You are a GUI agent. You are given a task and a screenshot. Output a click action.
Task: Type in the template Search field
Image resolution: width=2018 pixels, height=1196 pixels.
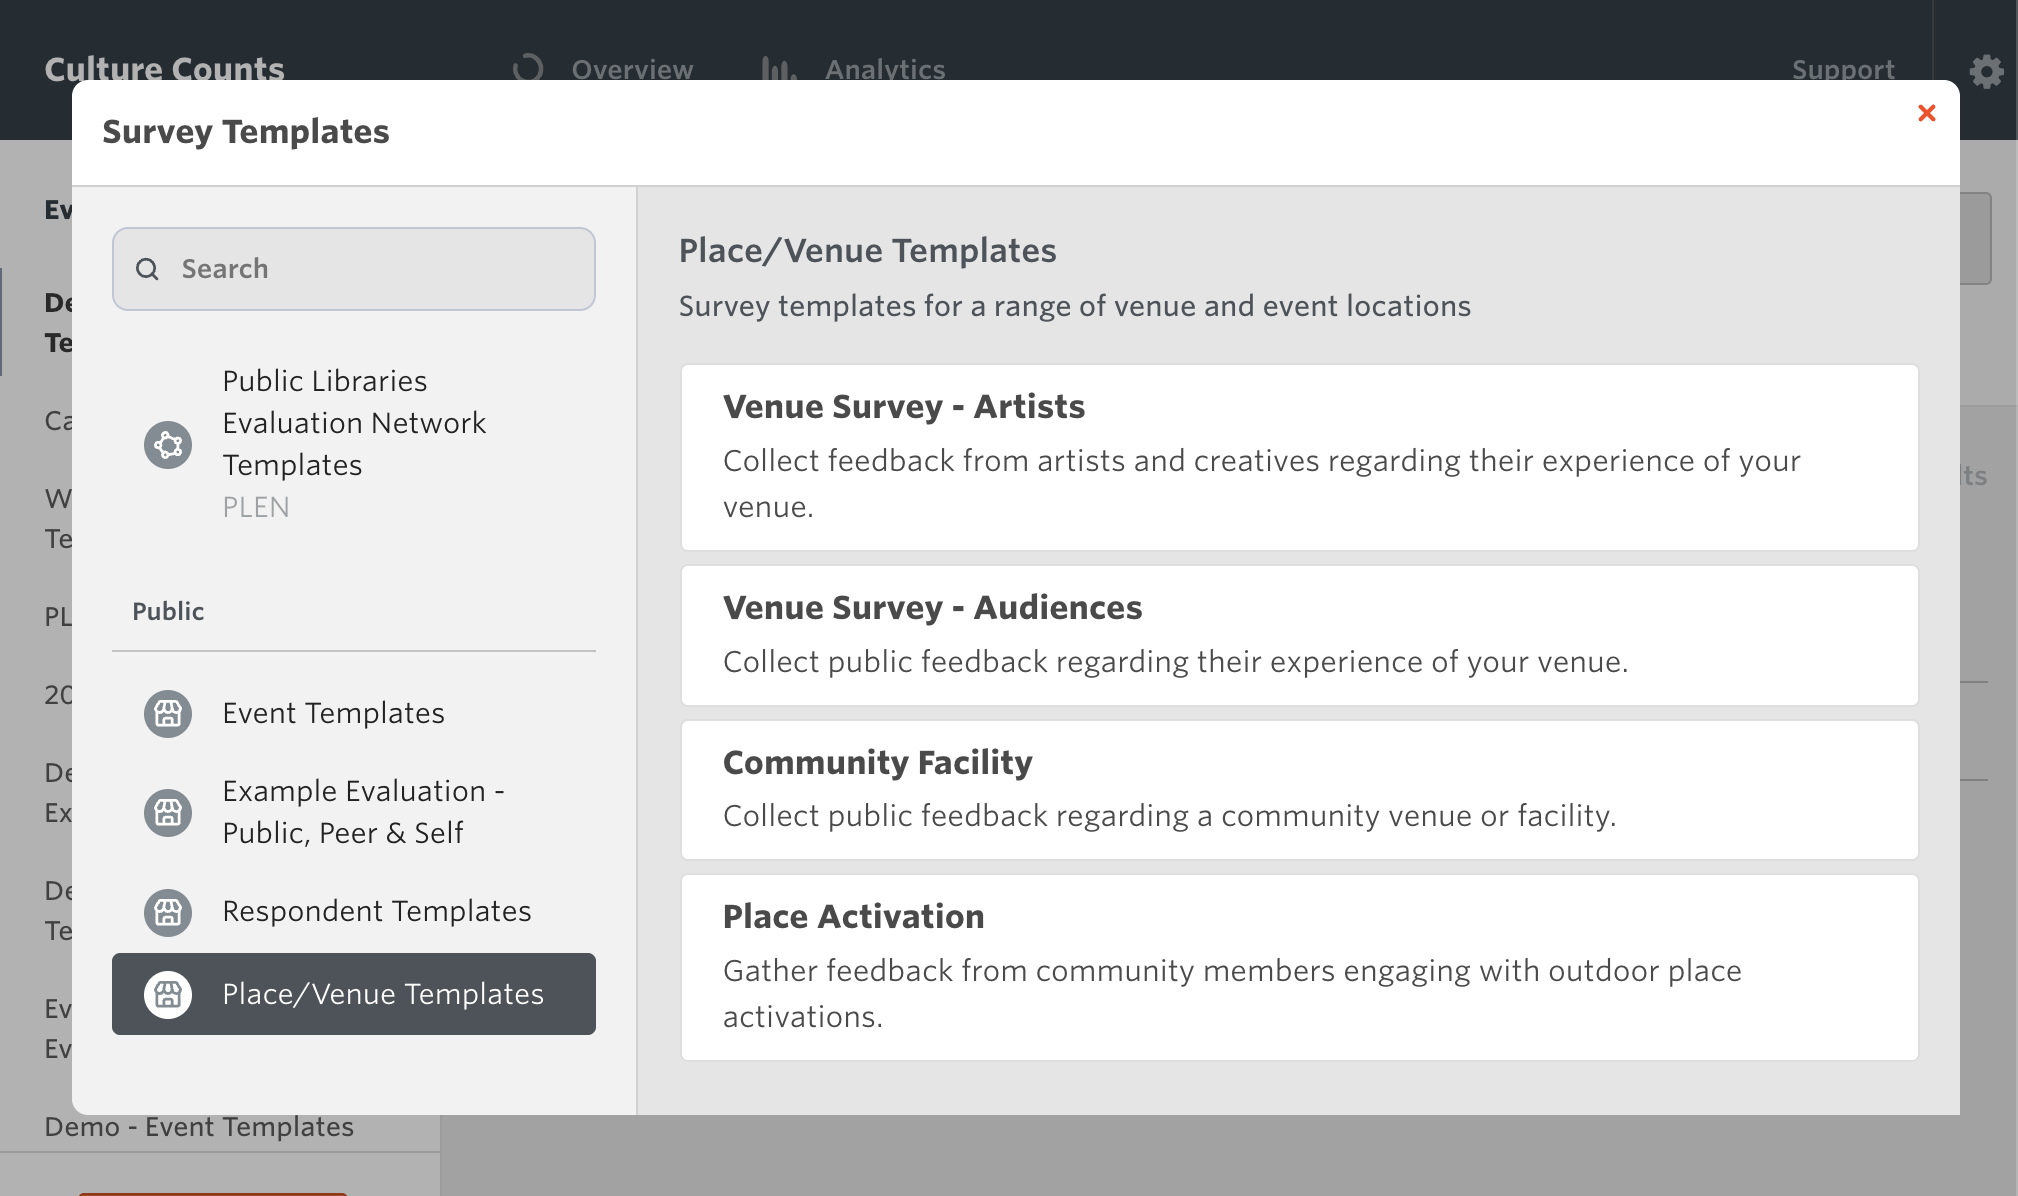pos(380,269)
